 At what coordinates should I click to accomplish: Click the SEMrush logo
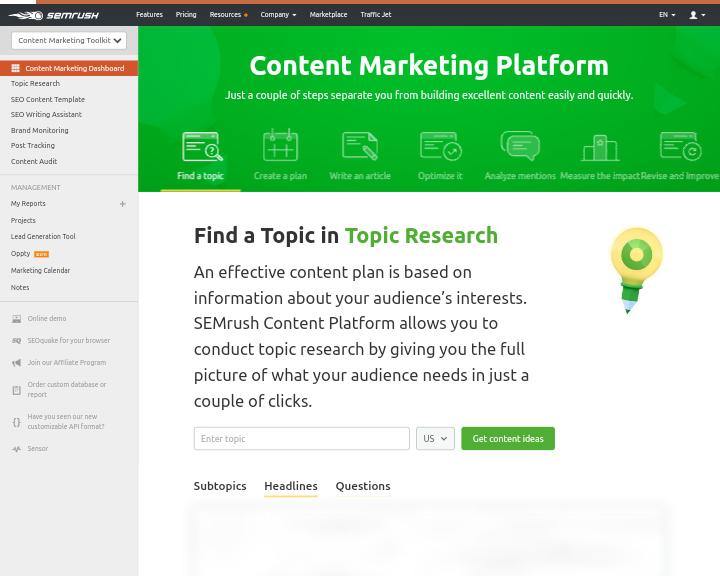pyautogui.click(x=53, y=15)
